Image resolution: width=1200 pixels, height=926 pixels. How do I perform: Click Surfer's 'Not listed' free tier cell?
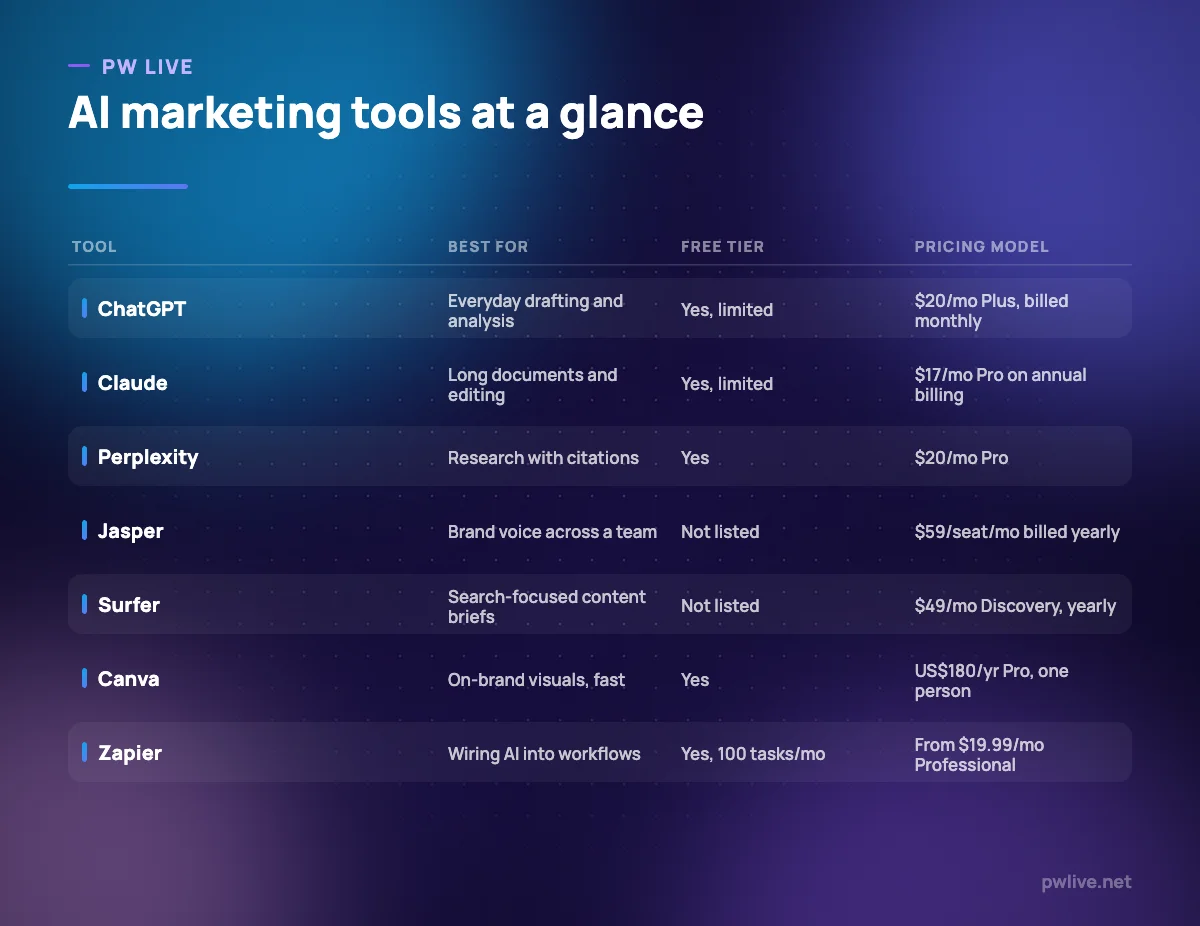point(720,606)
